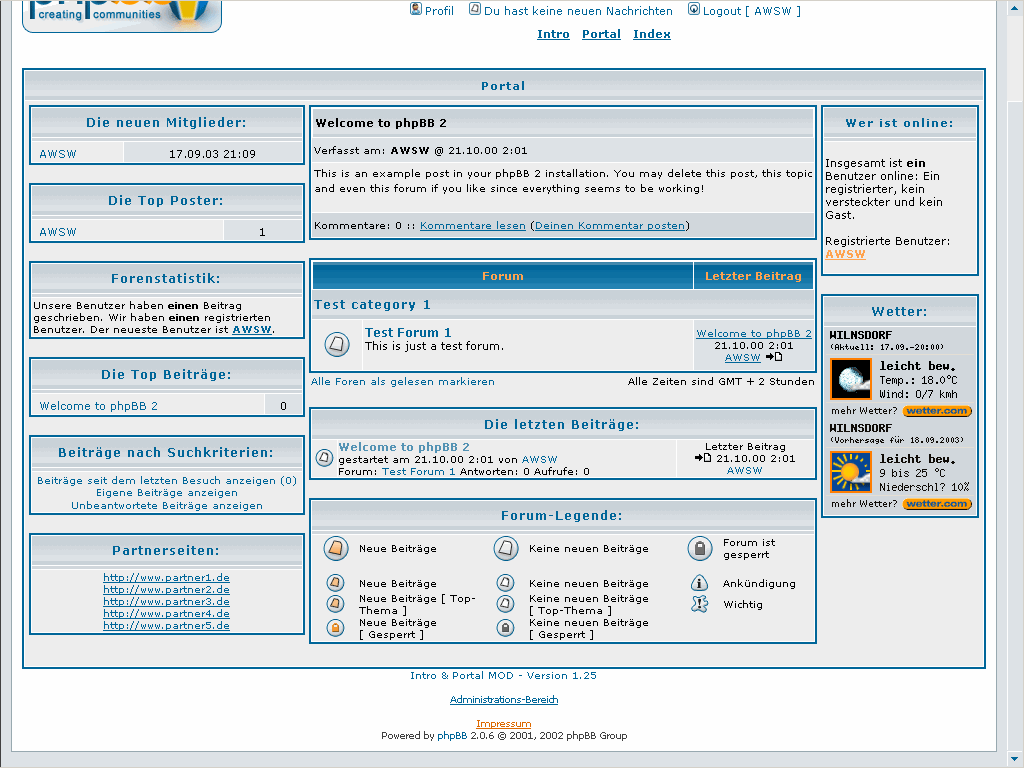
Task: Click the private messages icon in header
Action: (475, 10)
